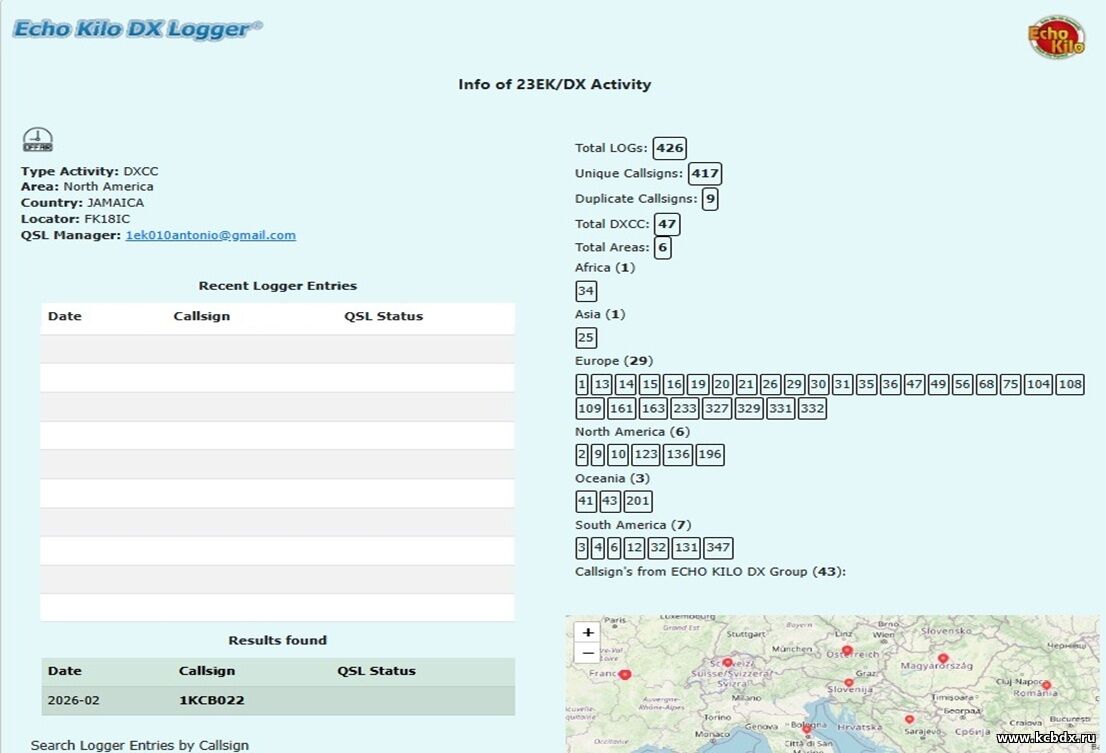Screen dimensions: 1106x753
Task: Zoom out on the map
Action: 588,653
